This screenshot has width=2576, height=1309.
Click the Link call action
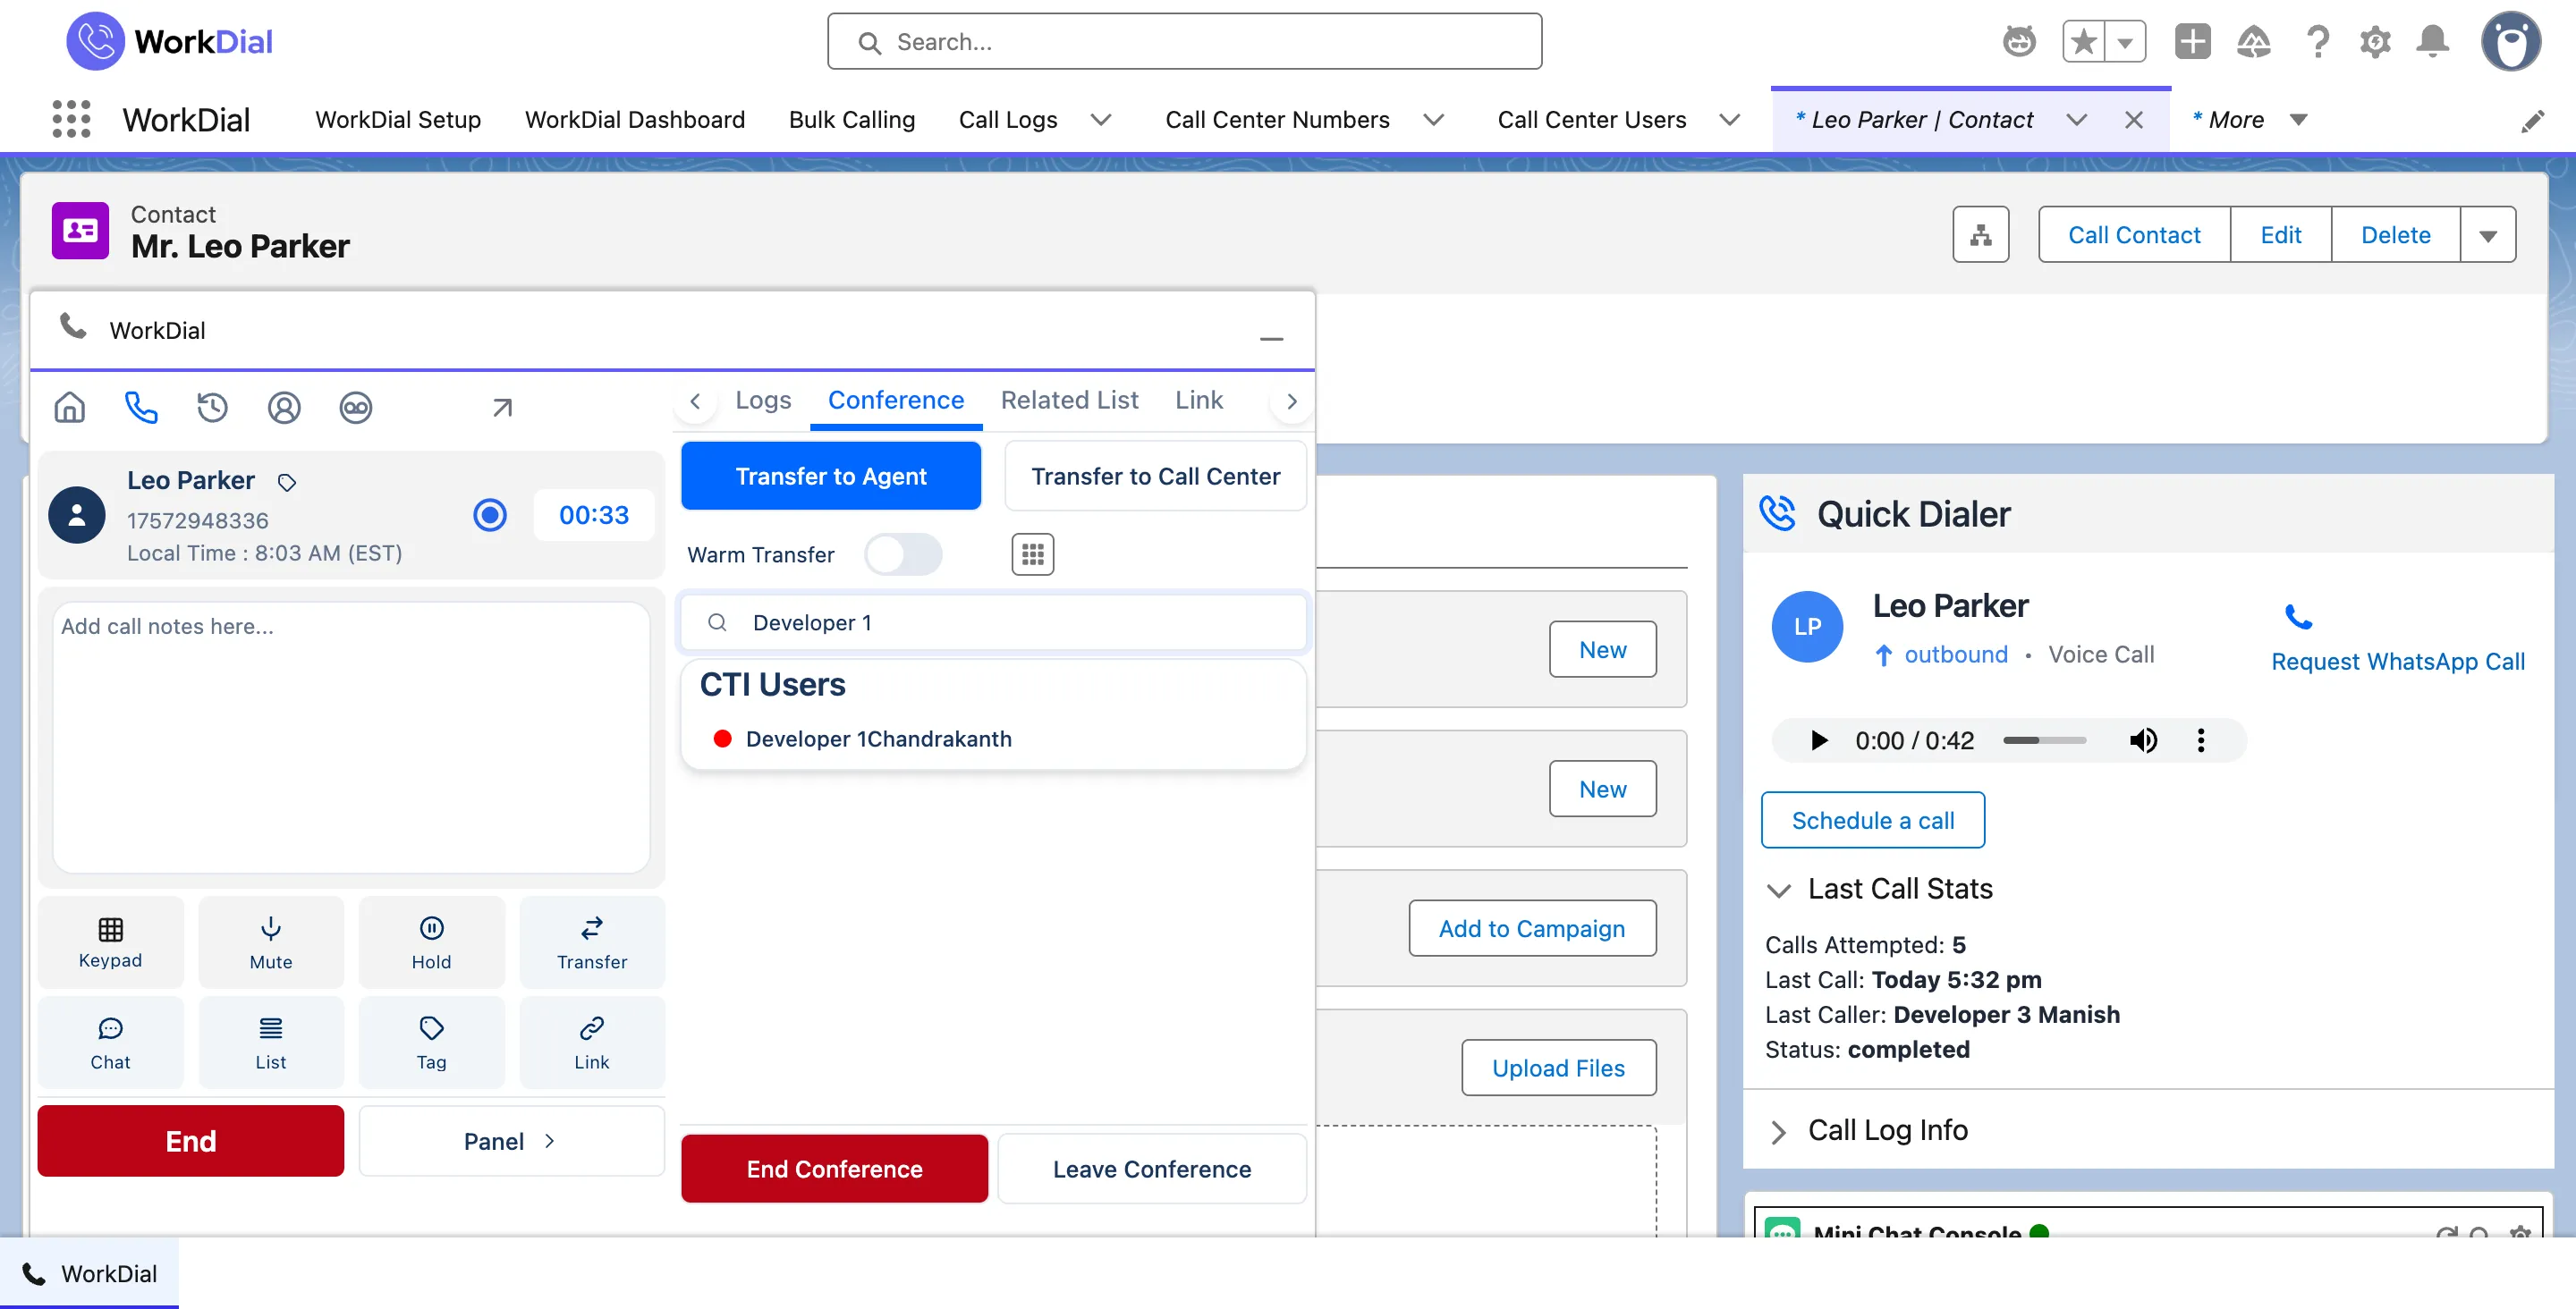pyautogui.click(x=592, y=1042)
